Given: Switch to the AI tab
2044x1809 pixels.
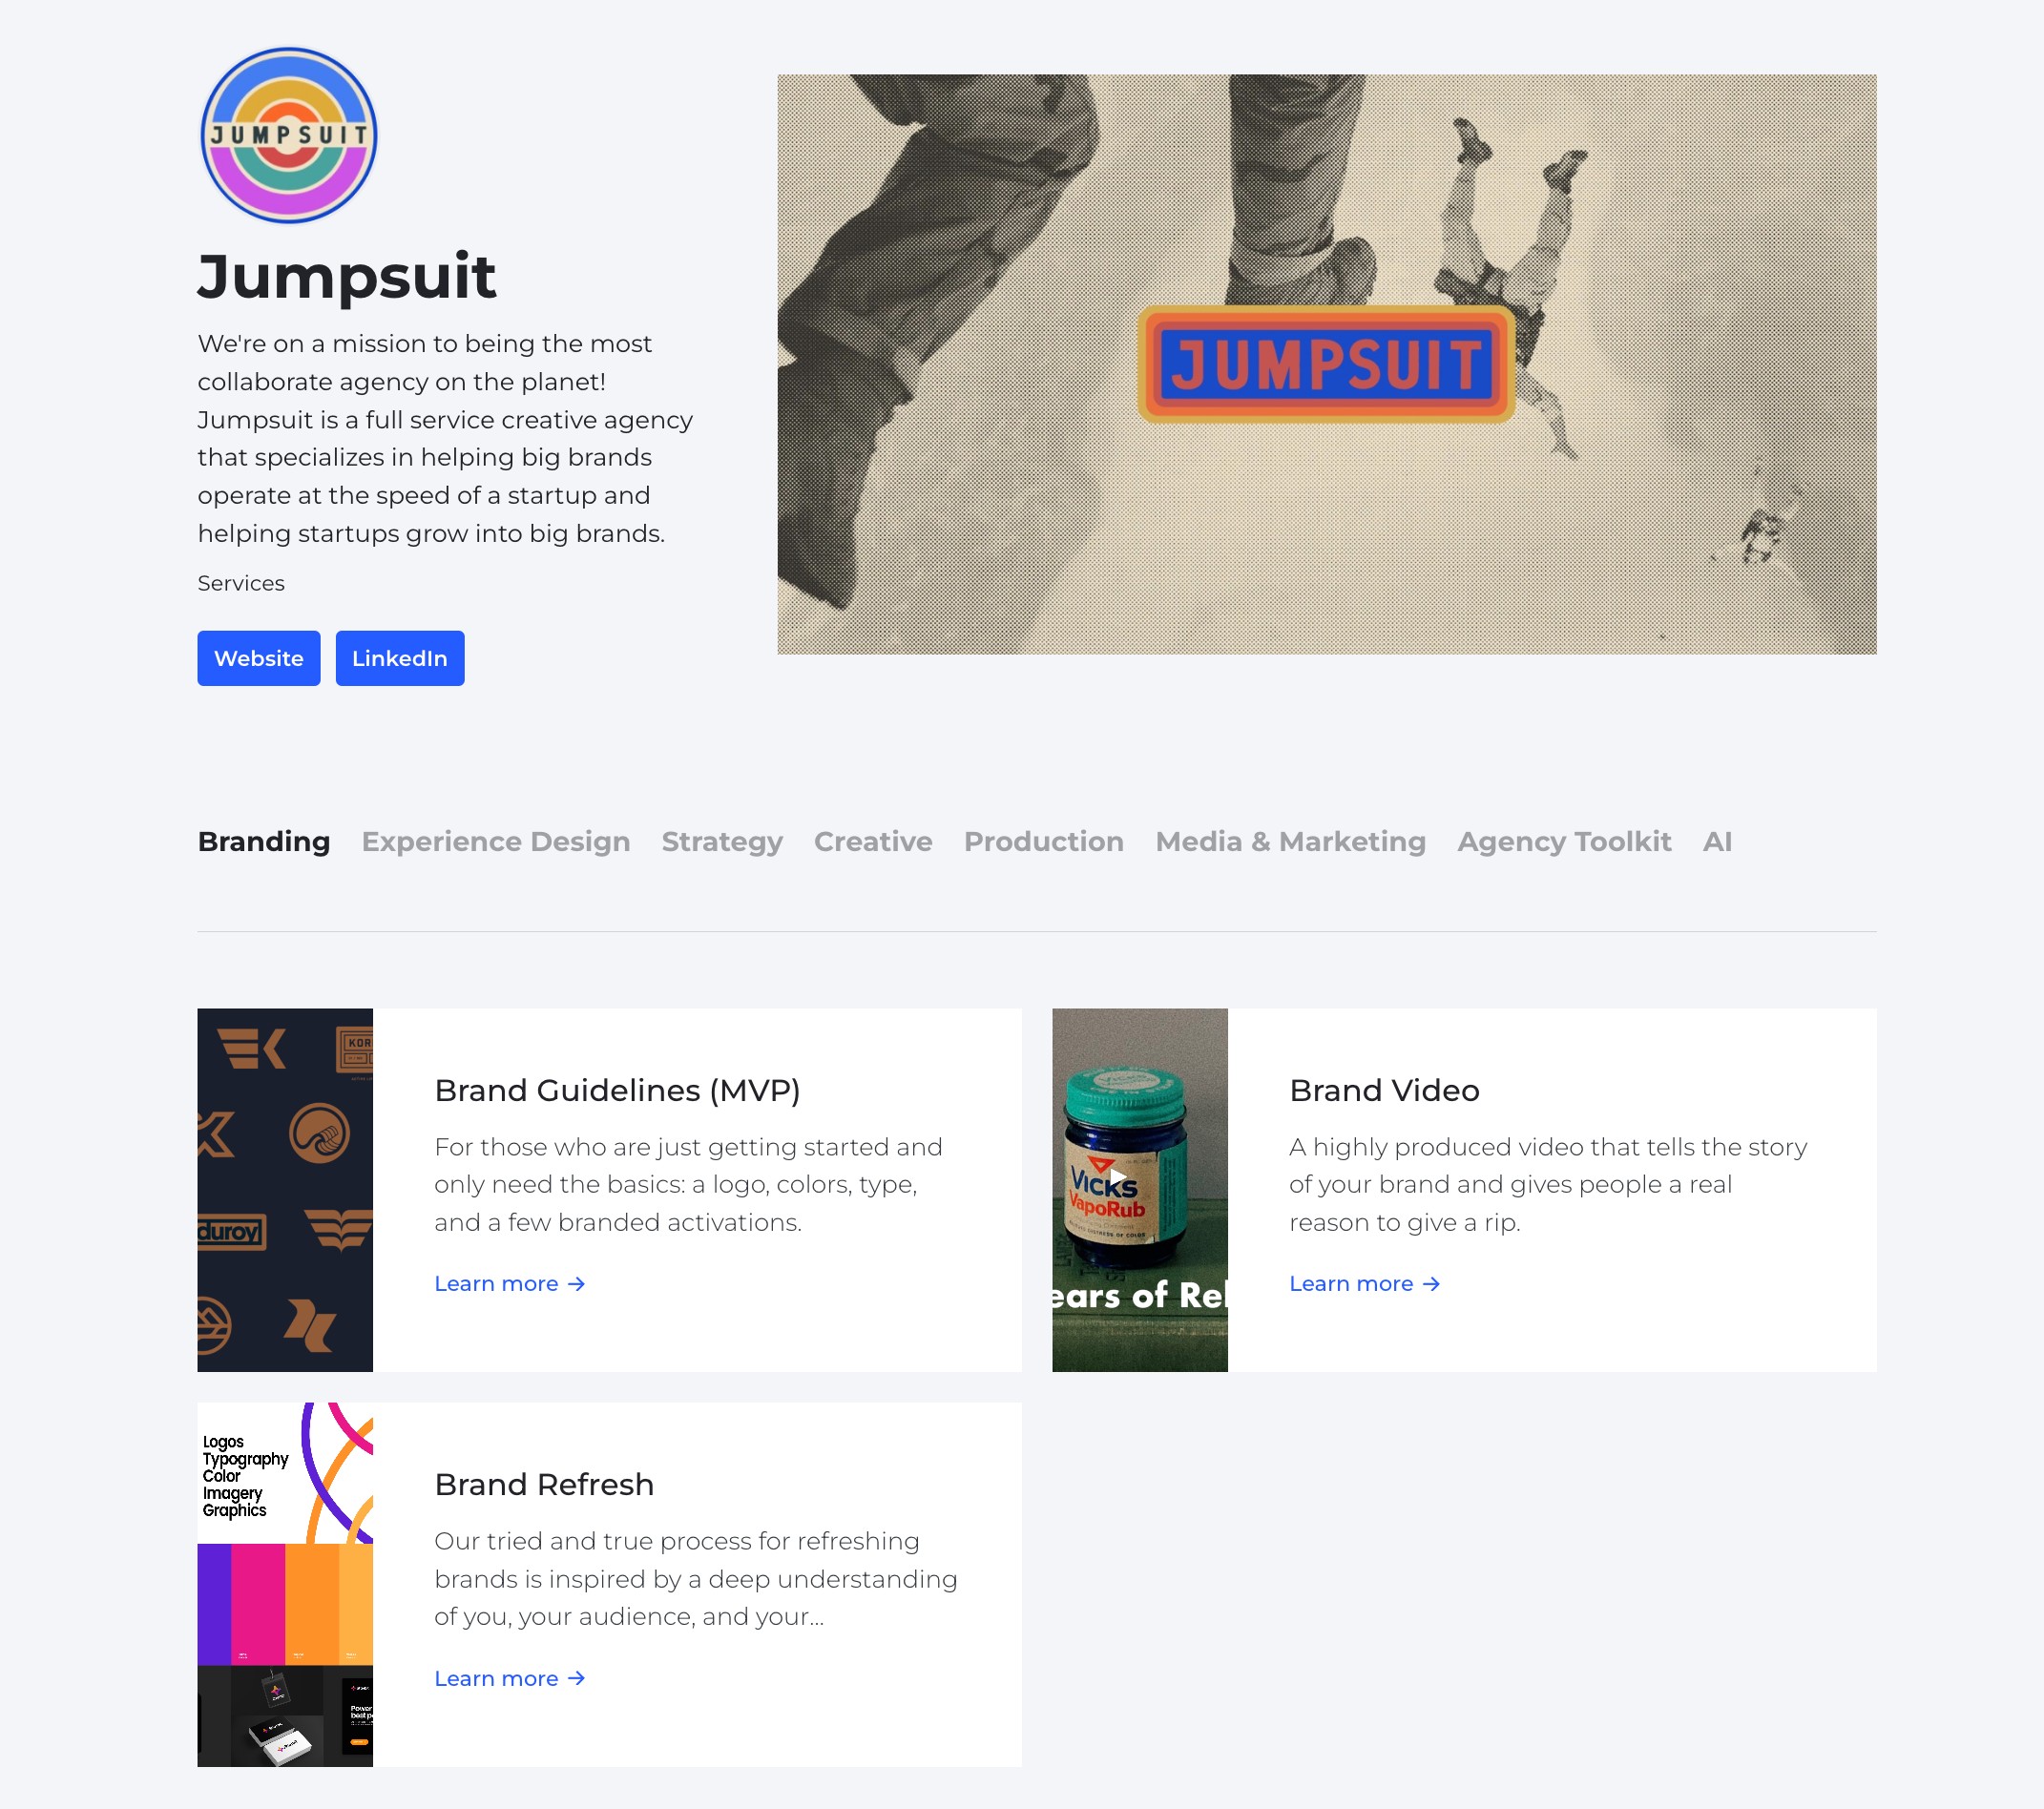Looking at the screenshot, I should coord(1717,841).
